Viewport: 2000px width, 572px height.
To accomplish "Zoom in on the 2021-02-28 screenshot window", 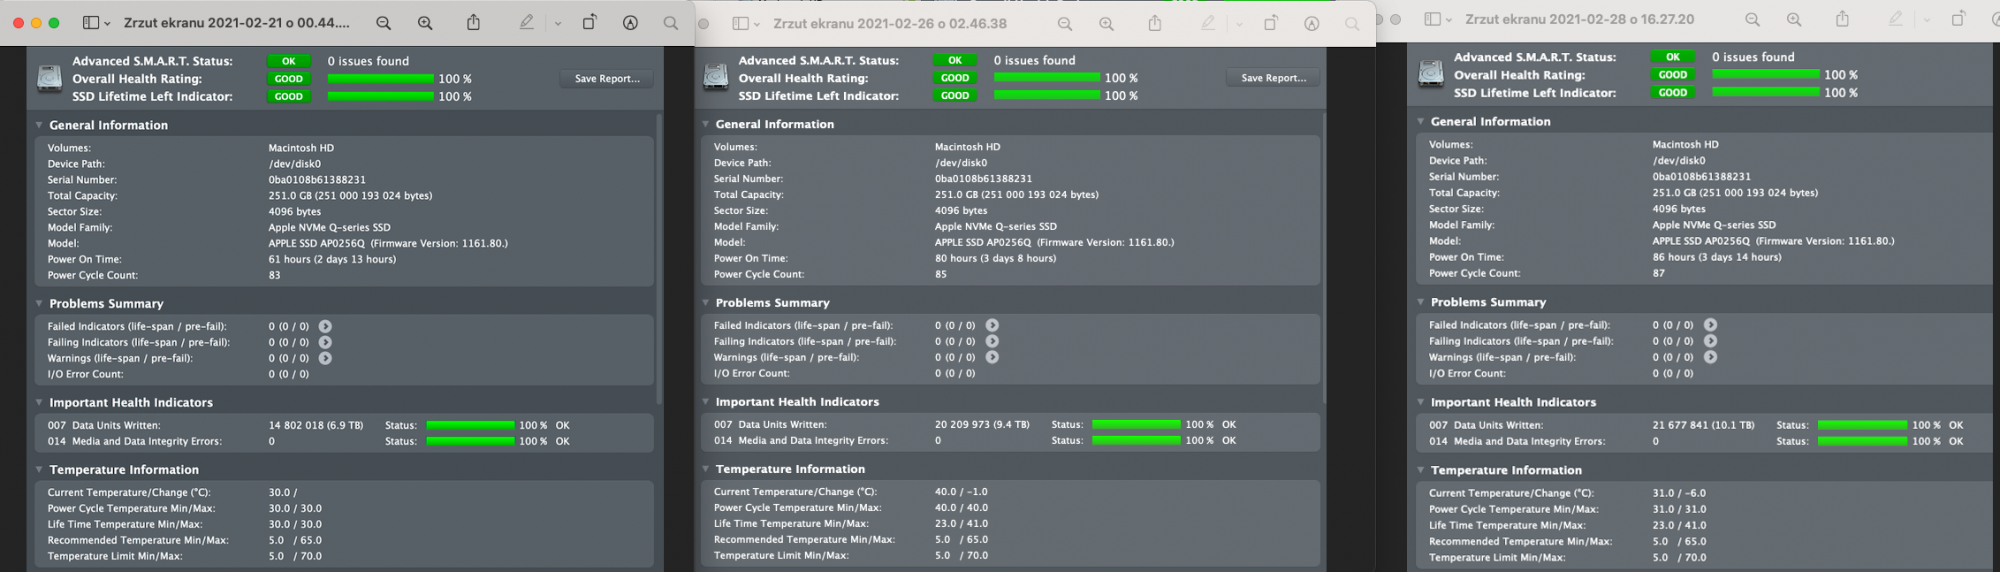I will click(1794, 19).
